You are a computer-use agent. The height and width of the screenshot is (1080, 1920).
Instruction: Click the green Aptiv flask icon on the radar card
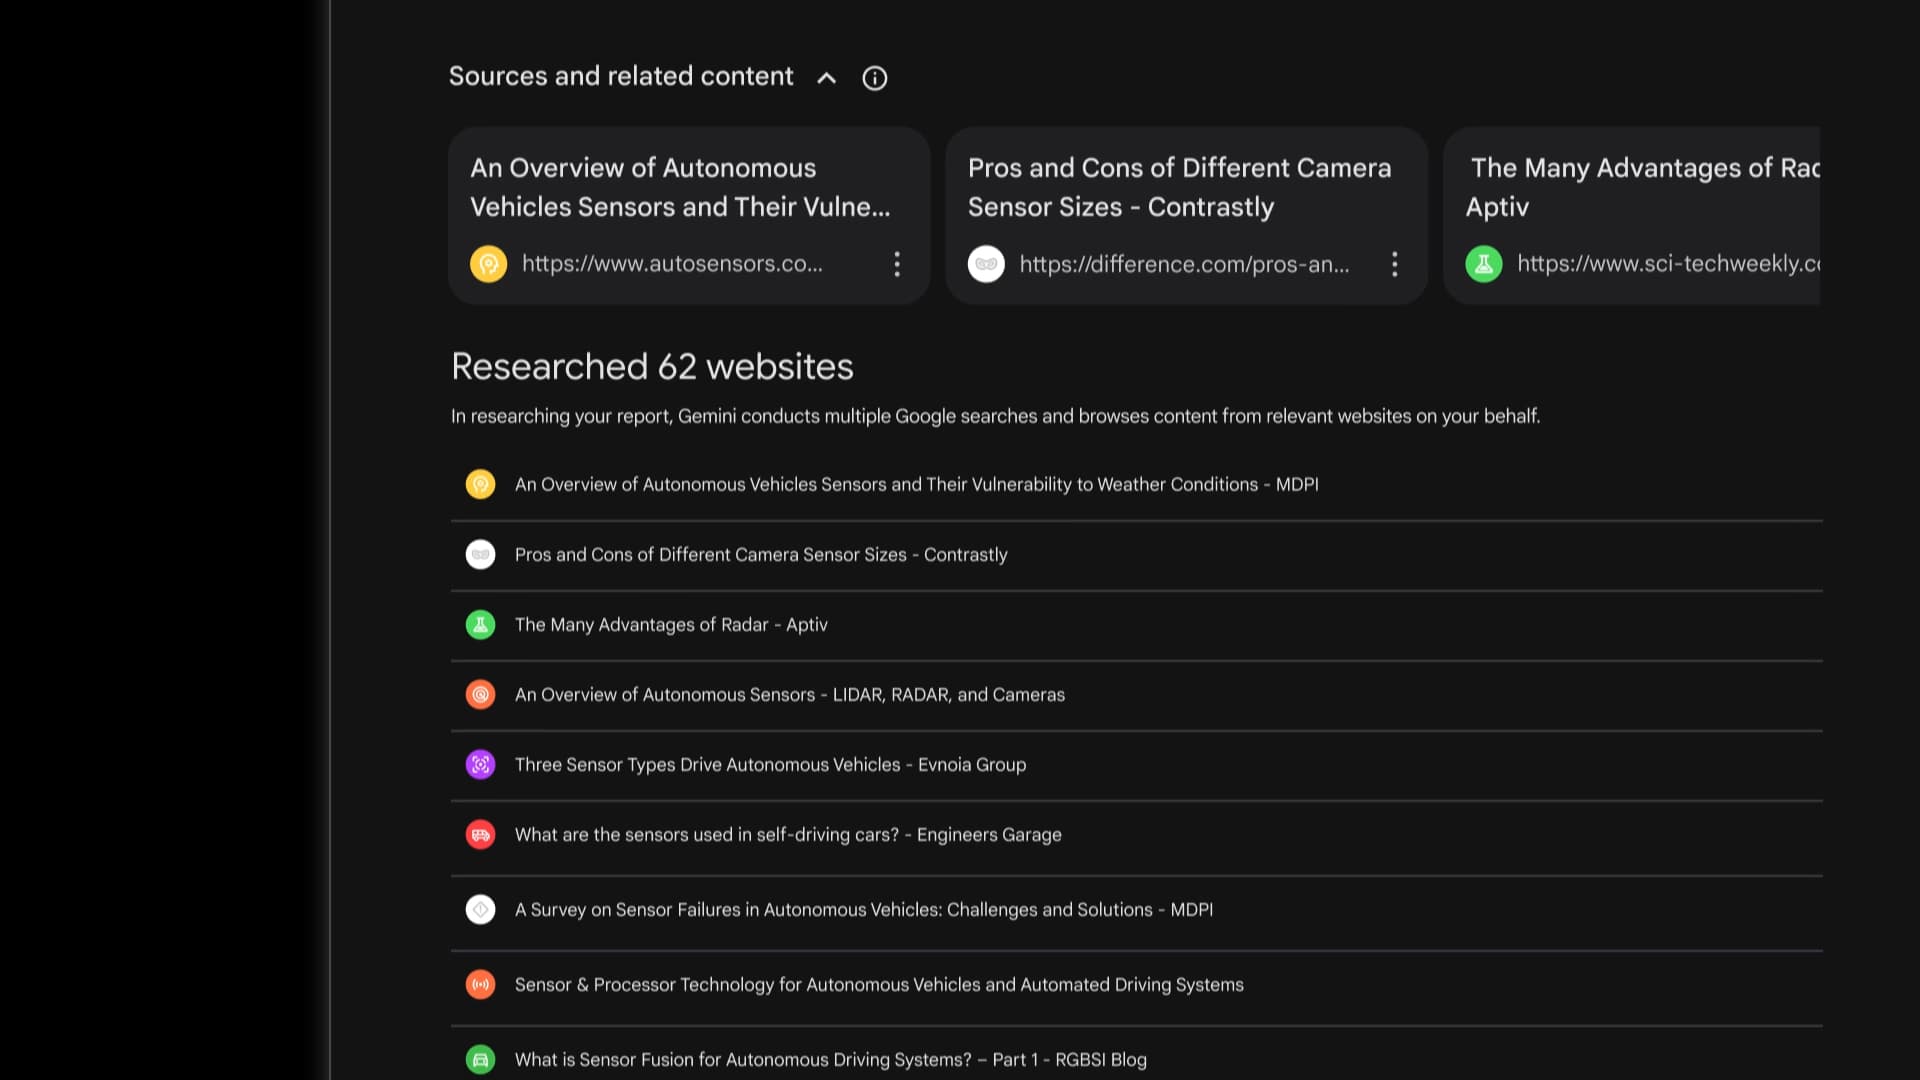(x=1484, y=264)
